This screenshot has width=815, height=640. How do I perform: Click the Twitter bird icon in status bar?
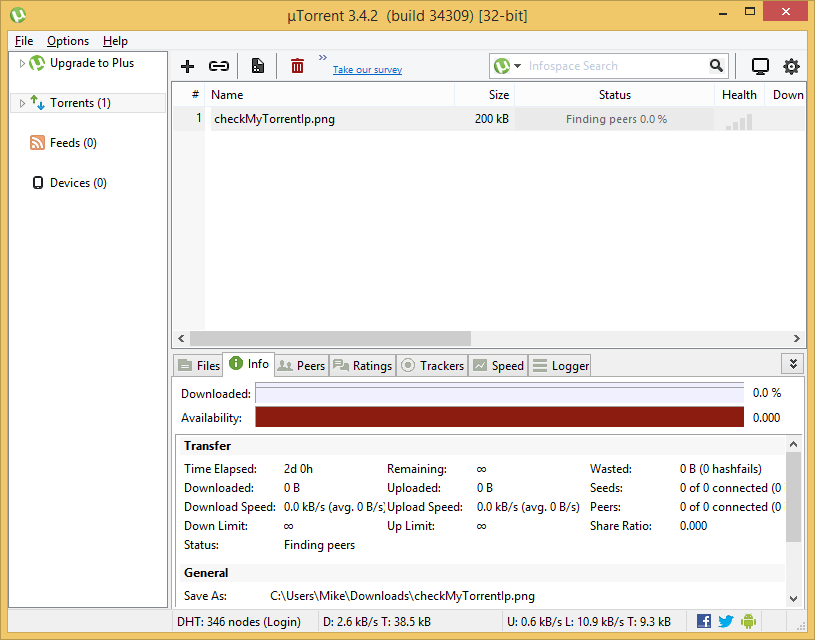(x=726, y=621)
